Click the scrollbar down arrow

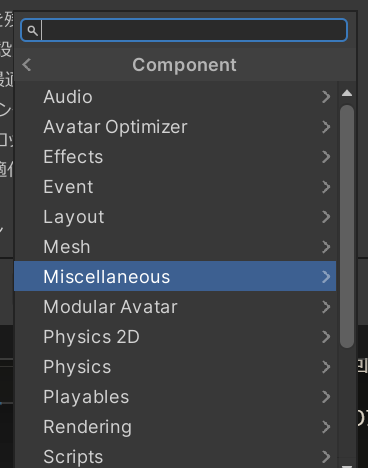coord(347,466)
